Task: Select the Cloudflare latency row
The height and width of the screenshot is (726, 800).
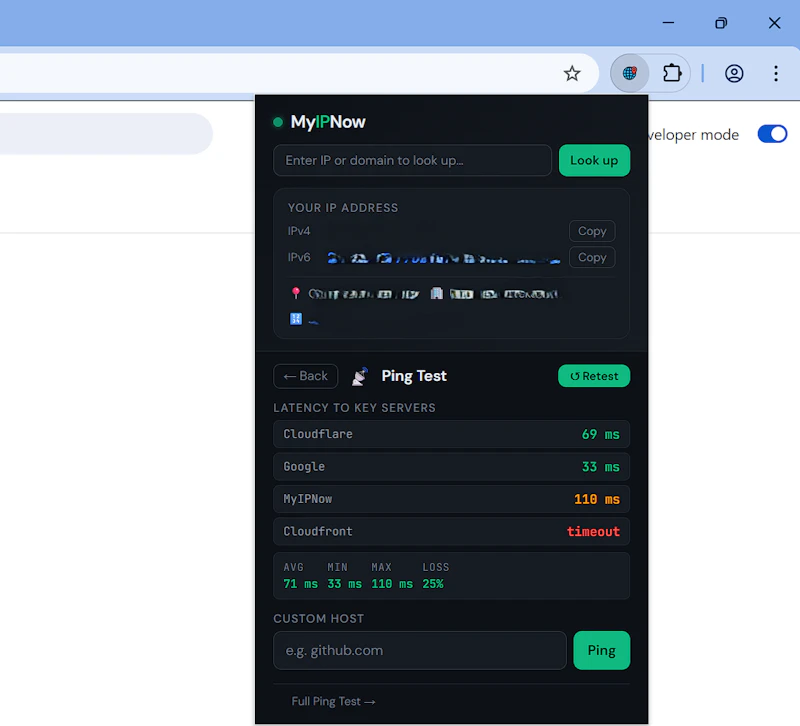Action: (452, 434)
